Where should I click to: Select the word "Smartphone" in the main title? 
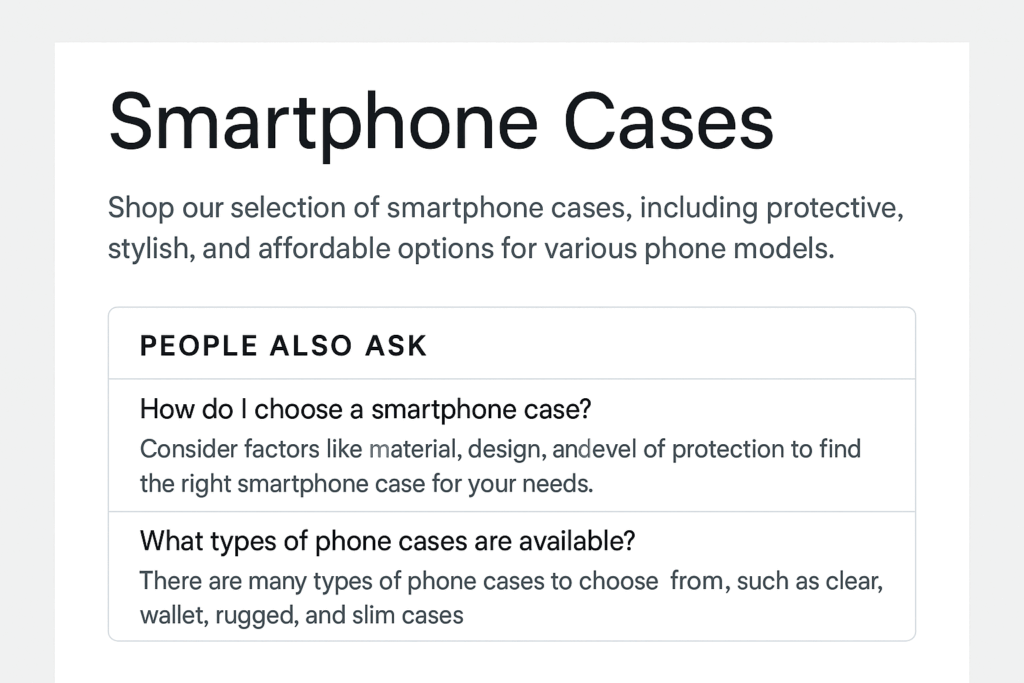323,123
